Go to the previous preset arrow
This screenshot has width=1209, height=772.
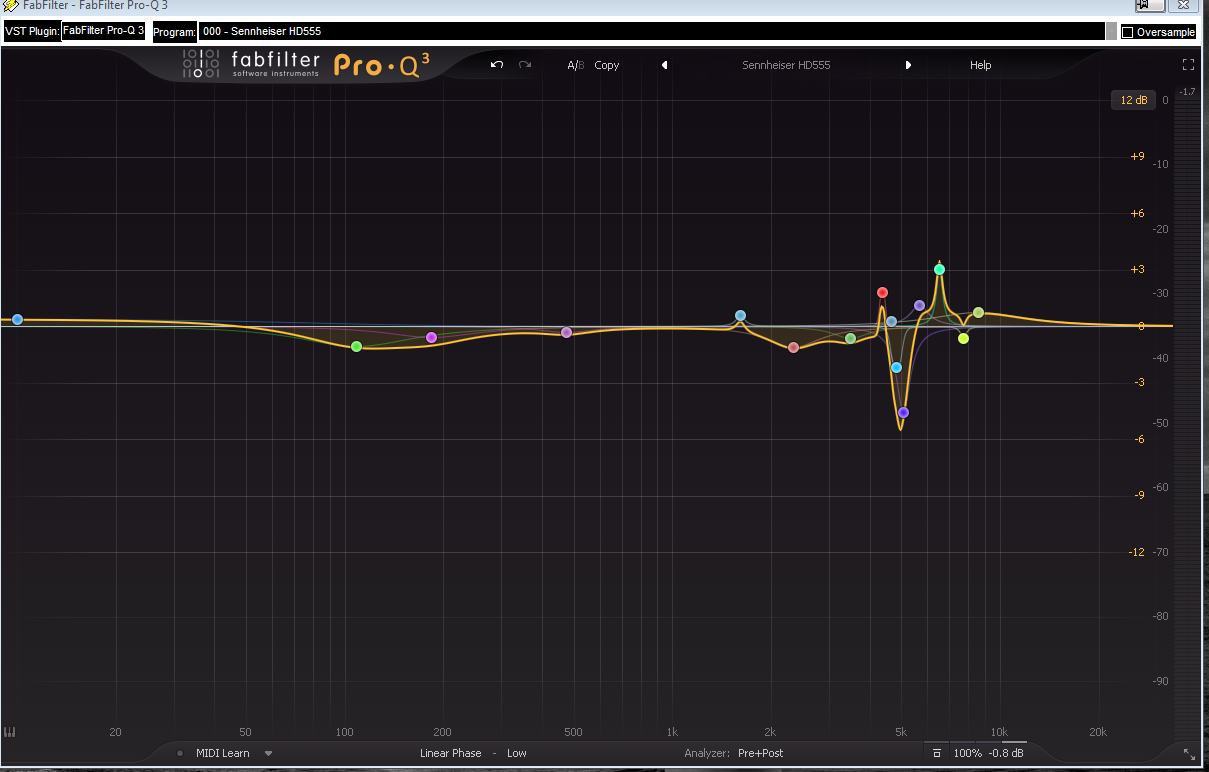[x=664, y=65]
